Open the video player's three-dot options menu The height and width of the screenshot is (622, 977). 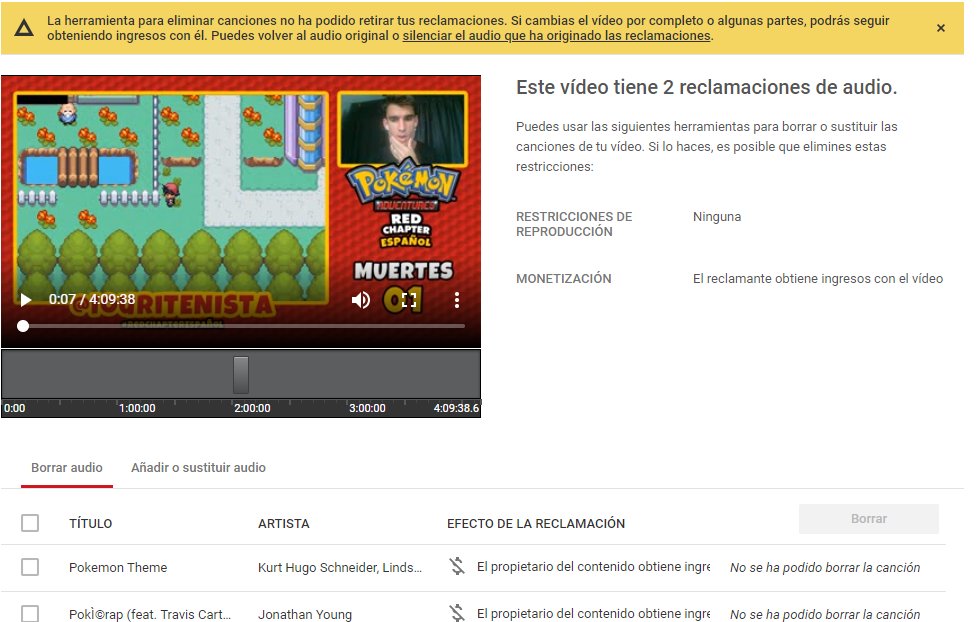click(457, 300)
